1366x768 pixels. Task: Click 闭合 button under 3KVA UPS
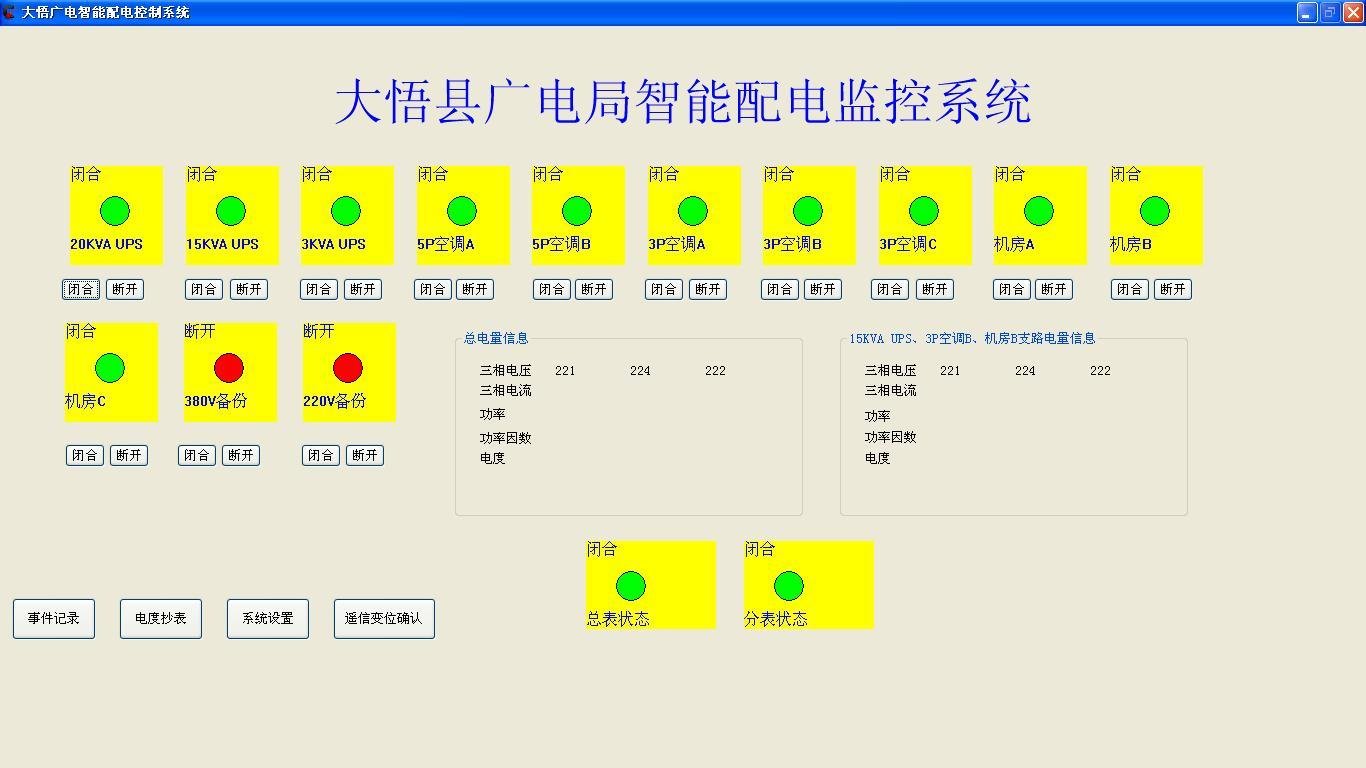pyautogui.click(x=319, y=289)
